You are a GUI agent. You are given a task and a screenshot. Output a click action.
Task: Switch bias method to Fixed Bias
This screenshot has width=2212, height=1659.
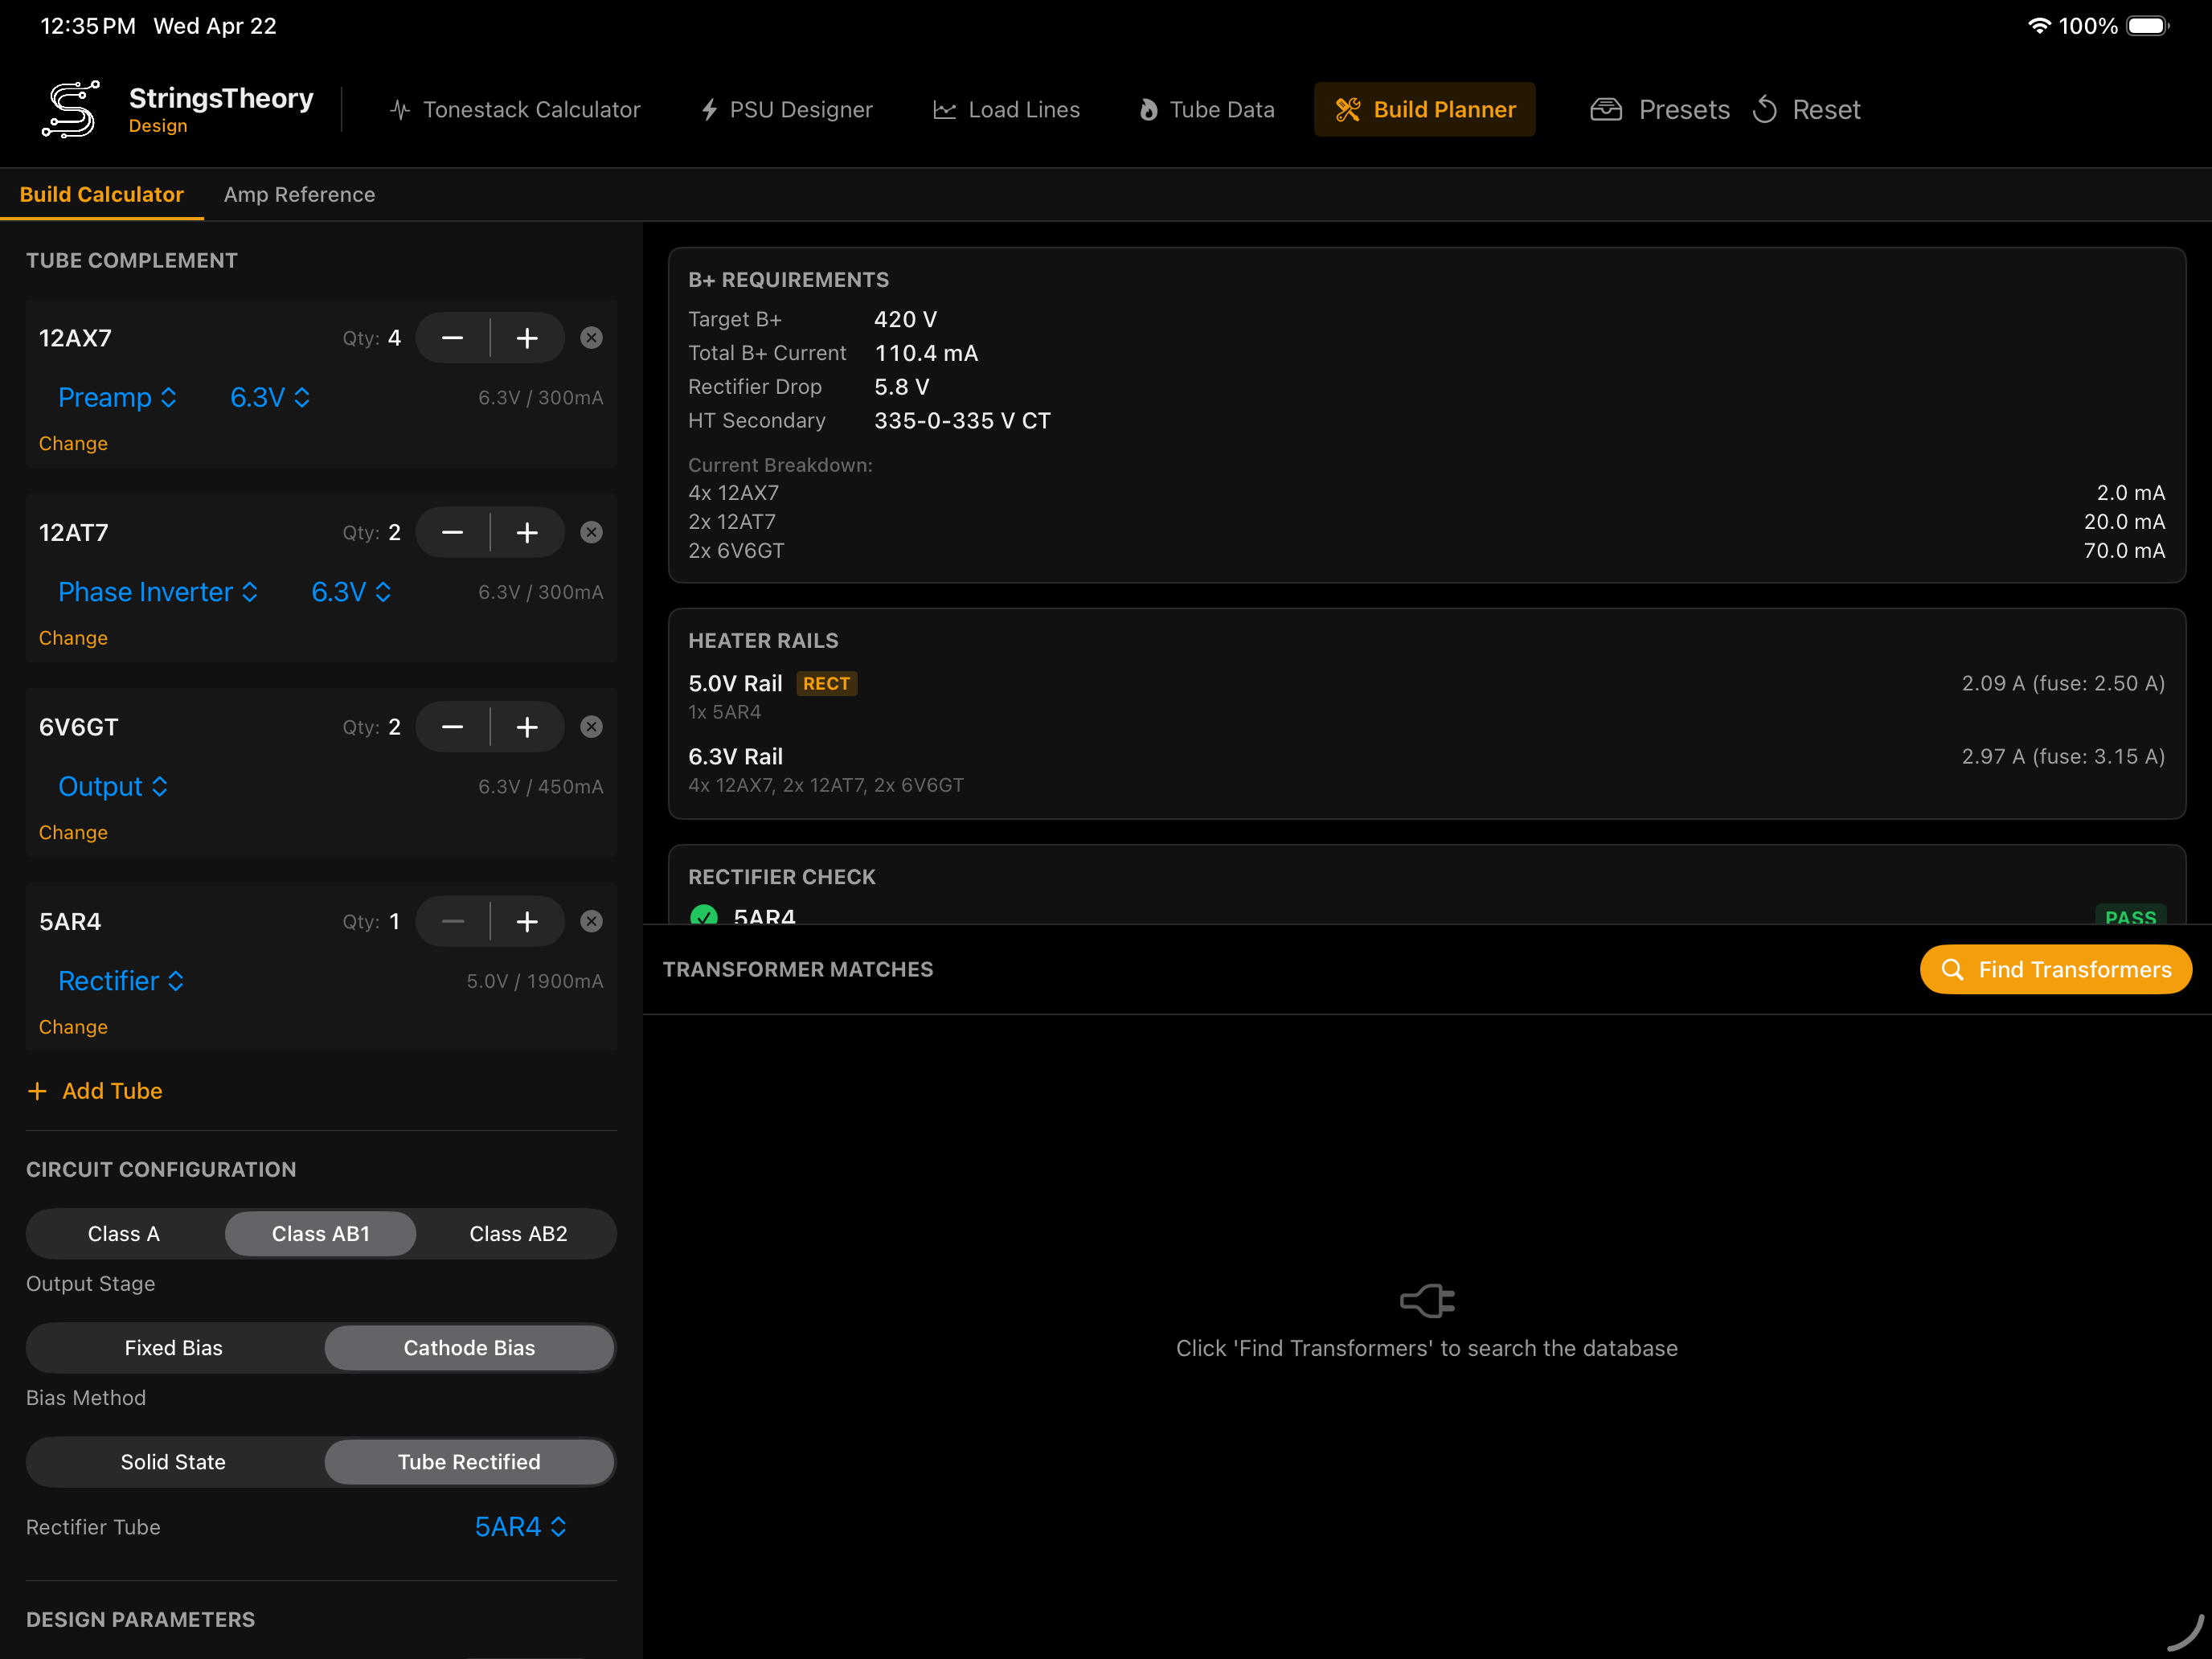click(173, 1347)
